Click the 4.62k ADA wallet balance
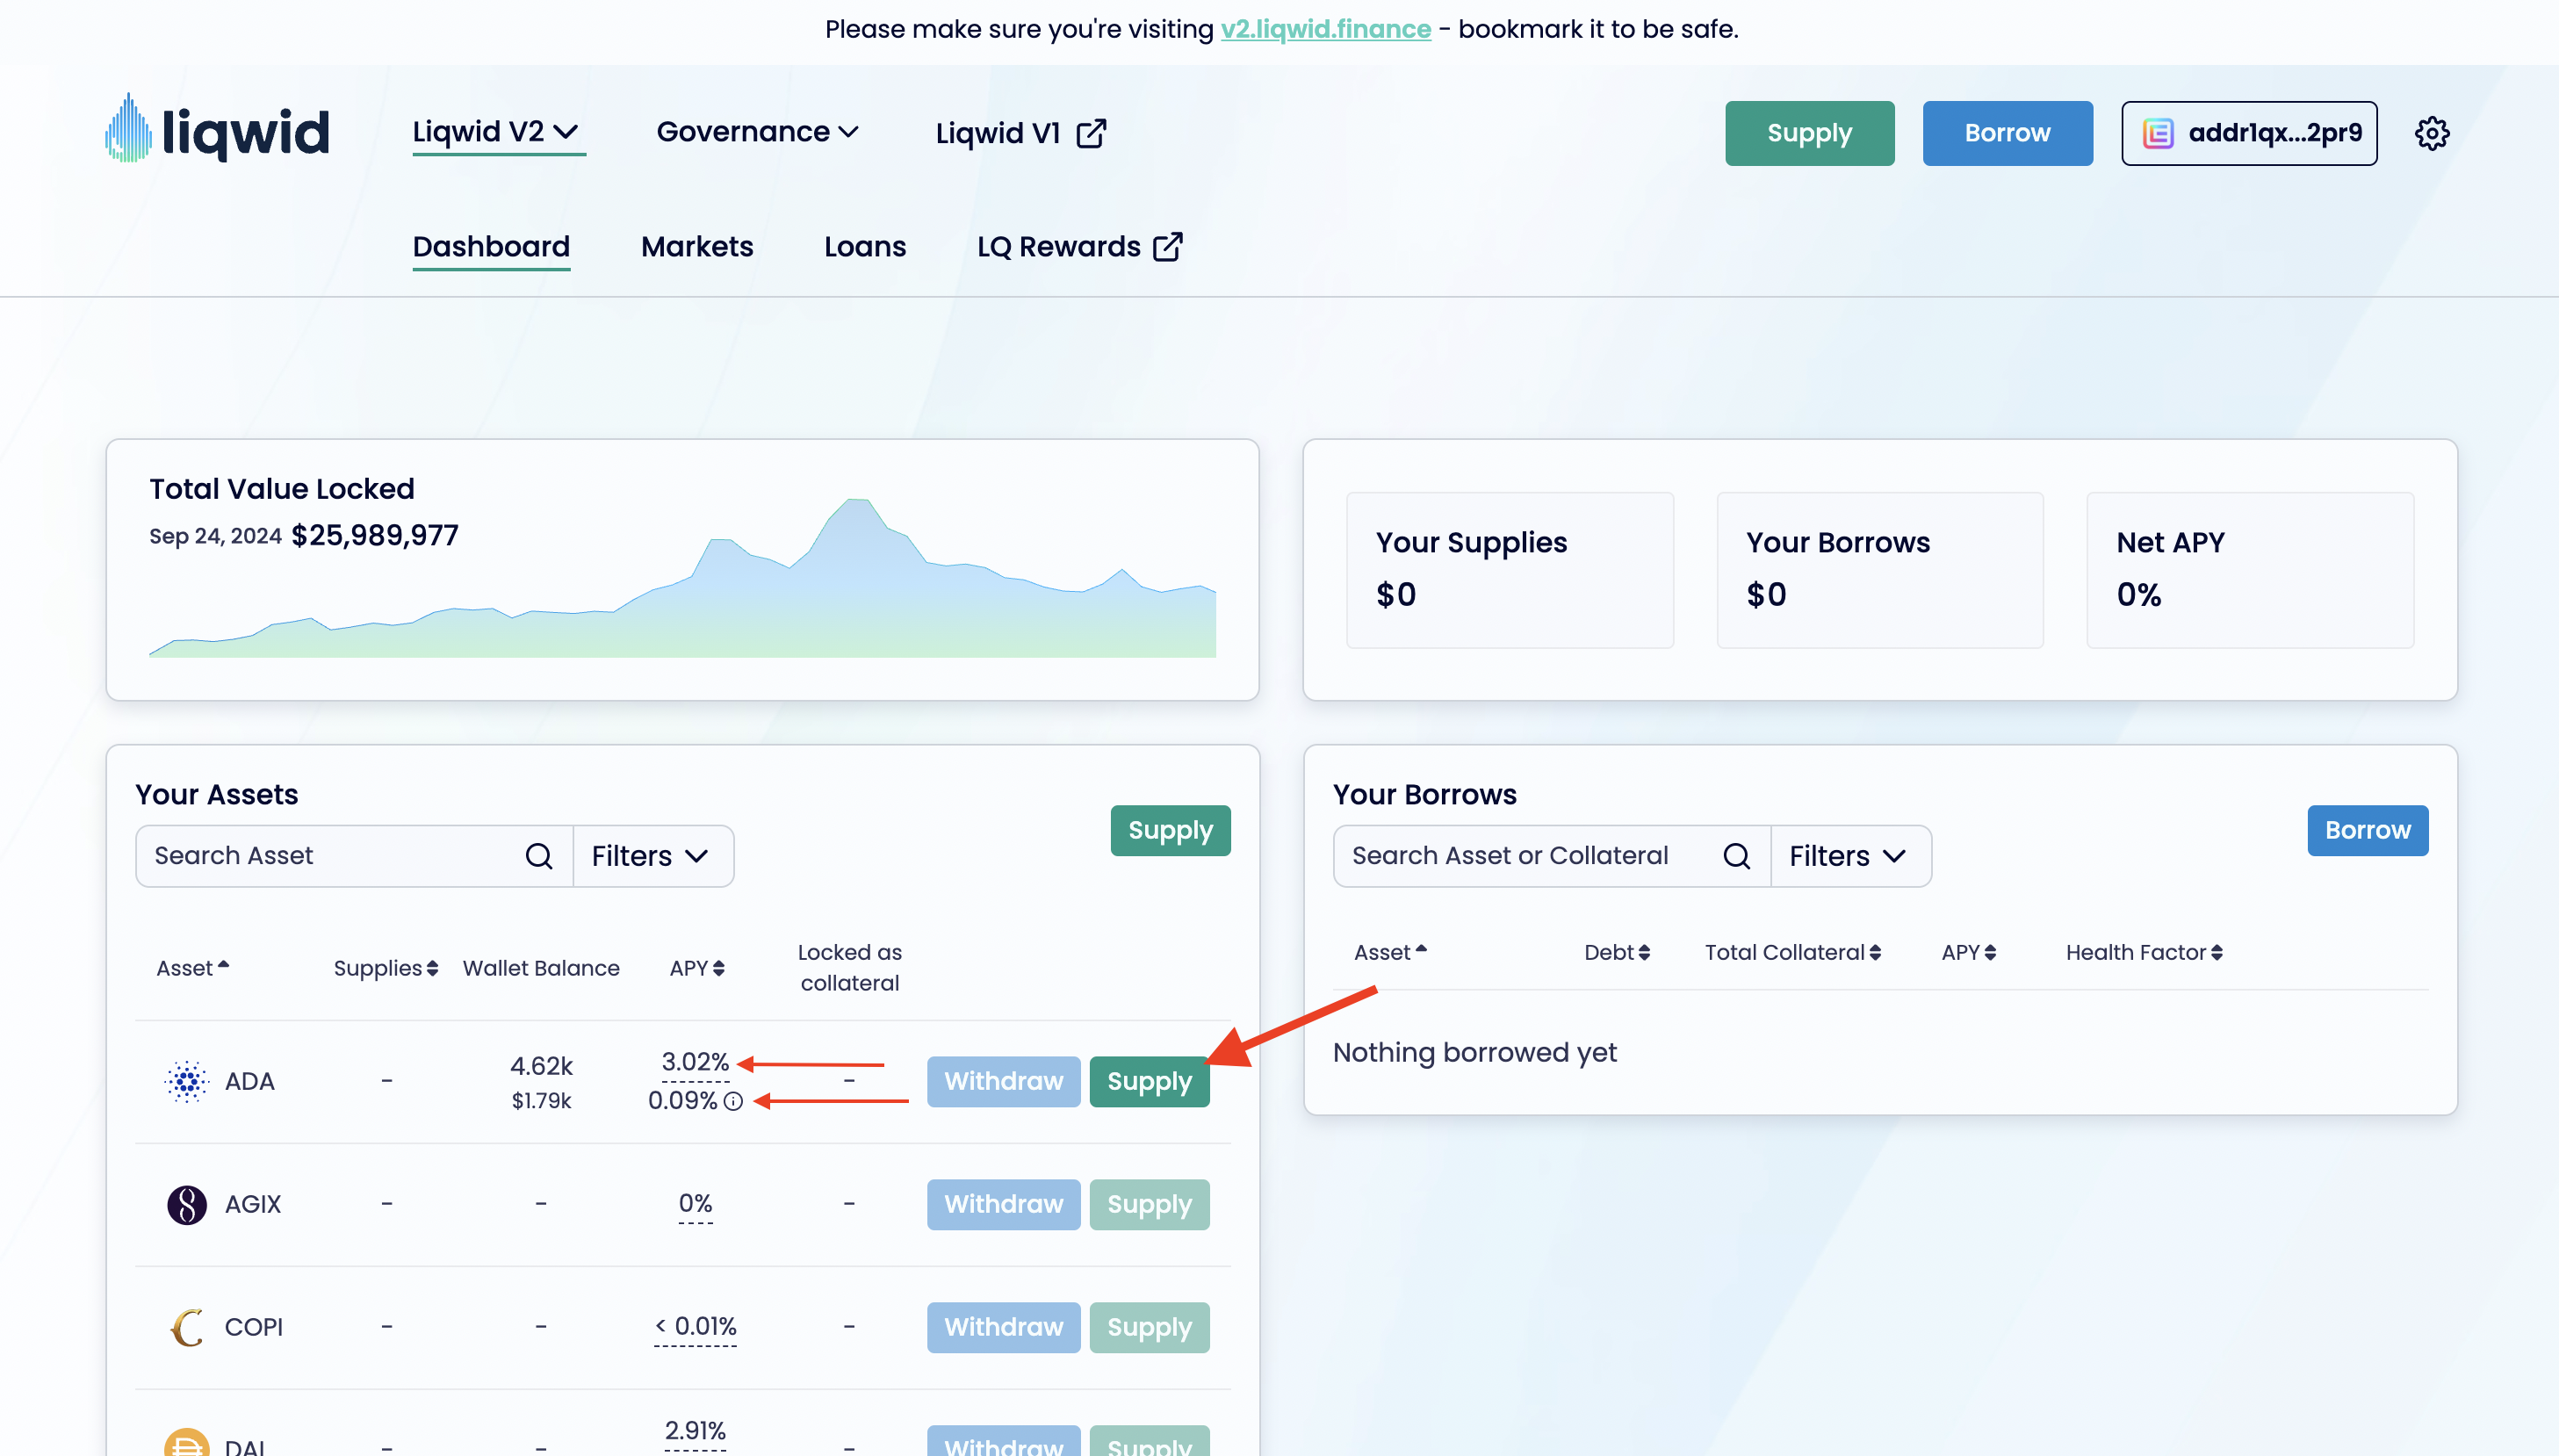Viewport: 2559px width, 1456px height. (541, 1066)
